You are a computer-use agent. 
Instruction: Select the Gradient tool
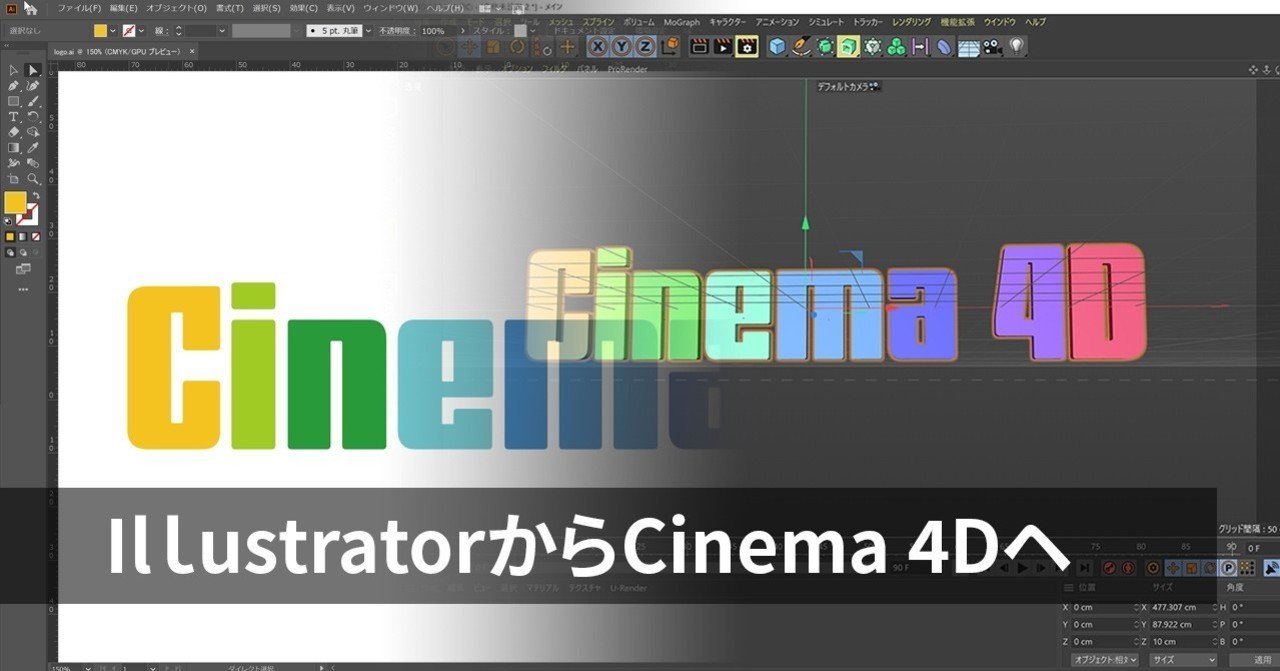(13, 148)
